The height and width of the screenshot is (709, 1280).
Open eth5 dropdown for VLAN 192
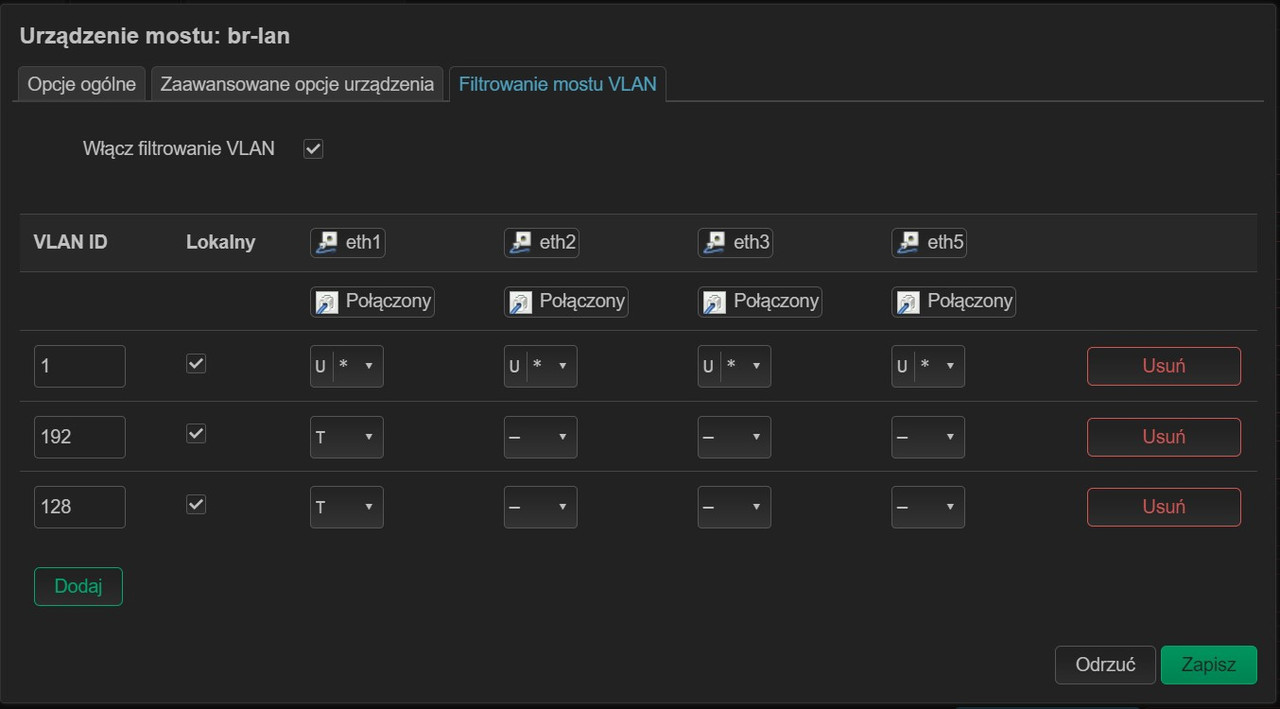(x=929, y=437)
